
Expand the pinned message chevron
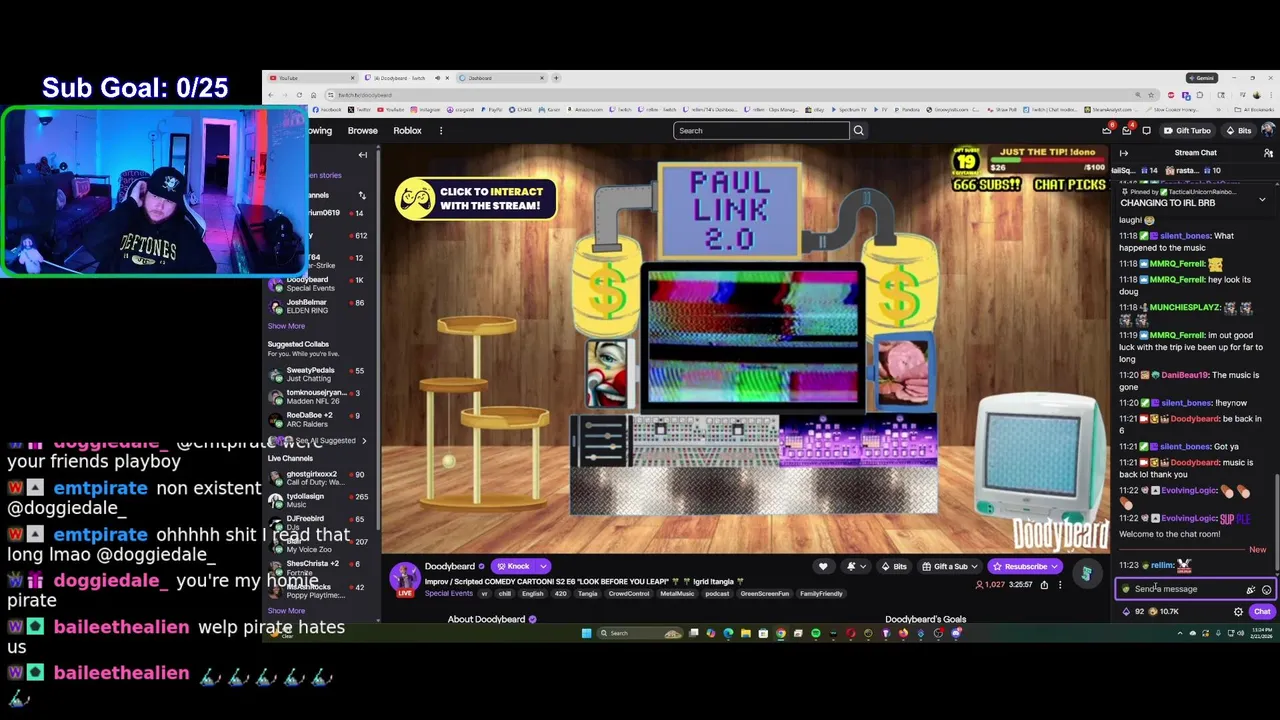pos(1262,200)
